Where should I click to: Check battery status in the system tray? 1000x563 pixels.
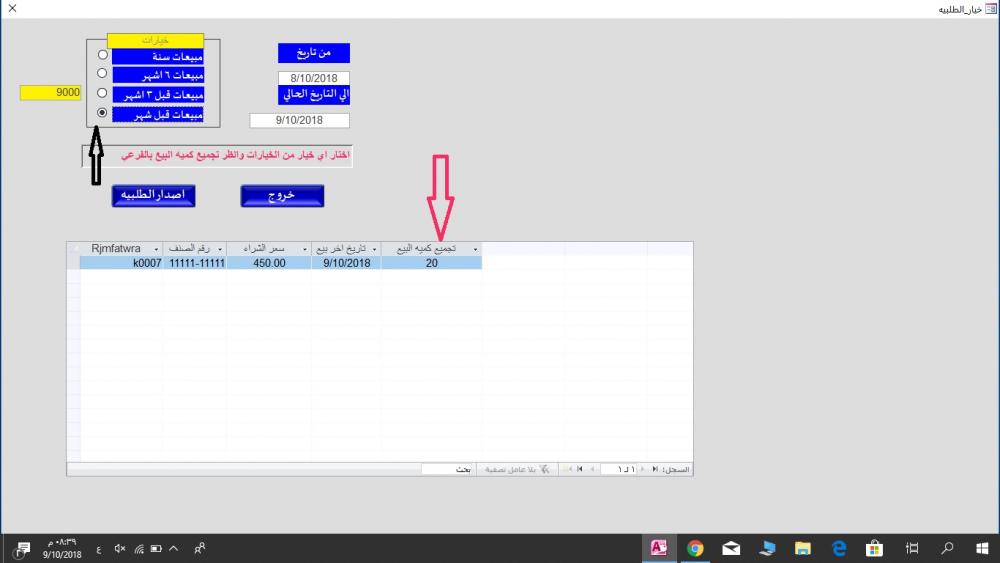coord(156,548)
